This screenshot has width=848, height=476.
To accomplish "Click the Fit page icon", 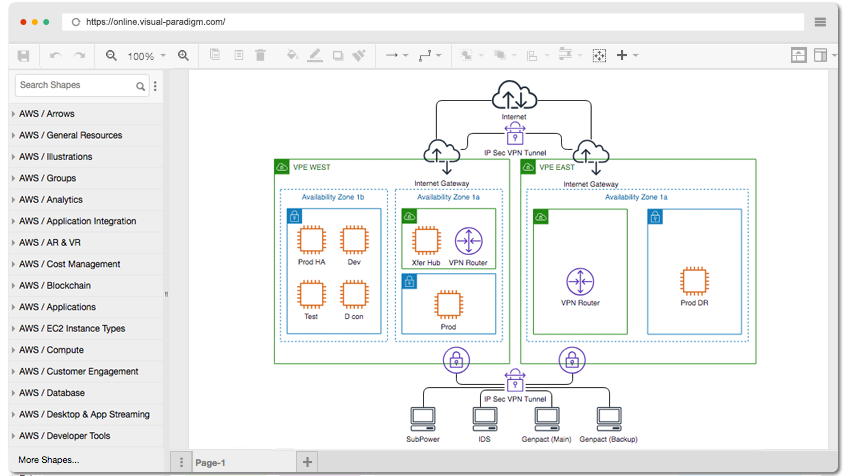I will pos(599,56).
